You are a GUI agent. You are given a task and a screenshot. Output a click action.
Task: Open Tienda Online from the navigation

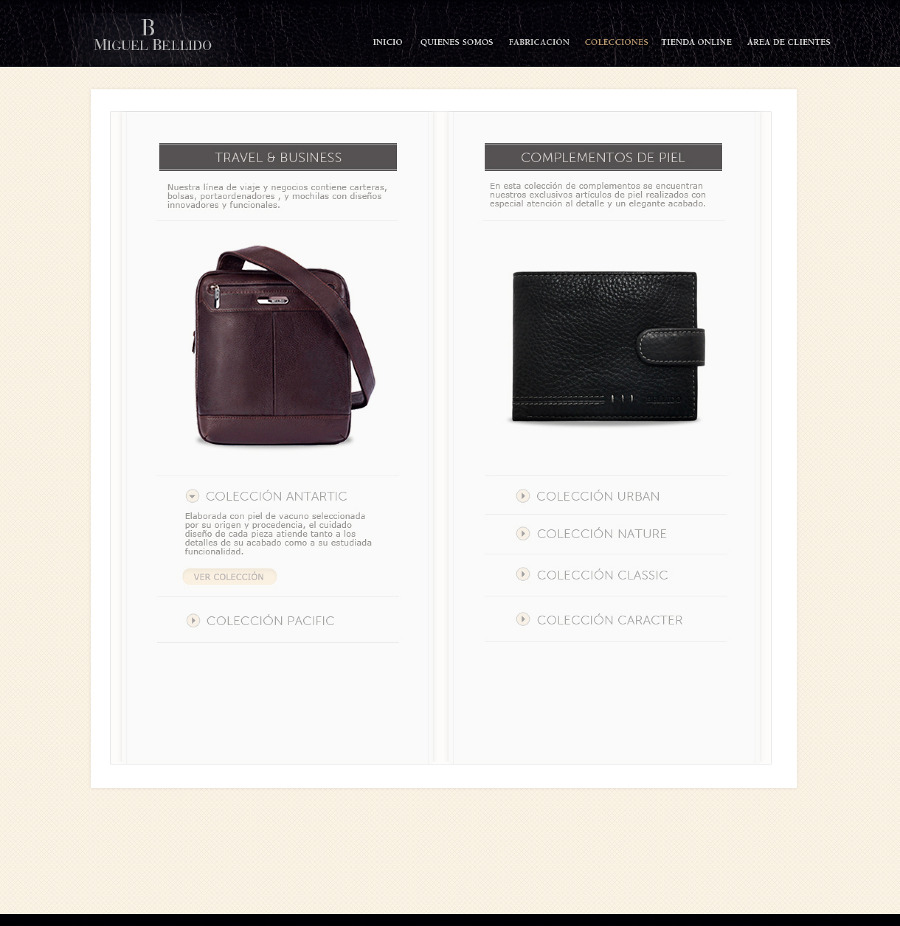pyautogui.click(x=696, y=42)
